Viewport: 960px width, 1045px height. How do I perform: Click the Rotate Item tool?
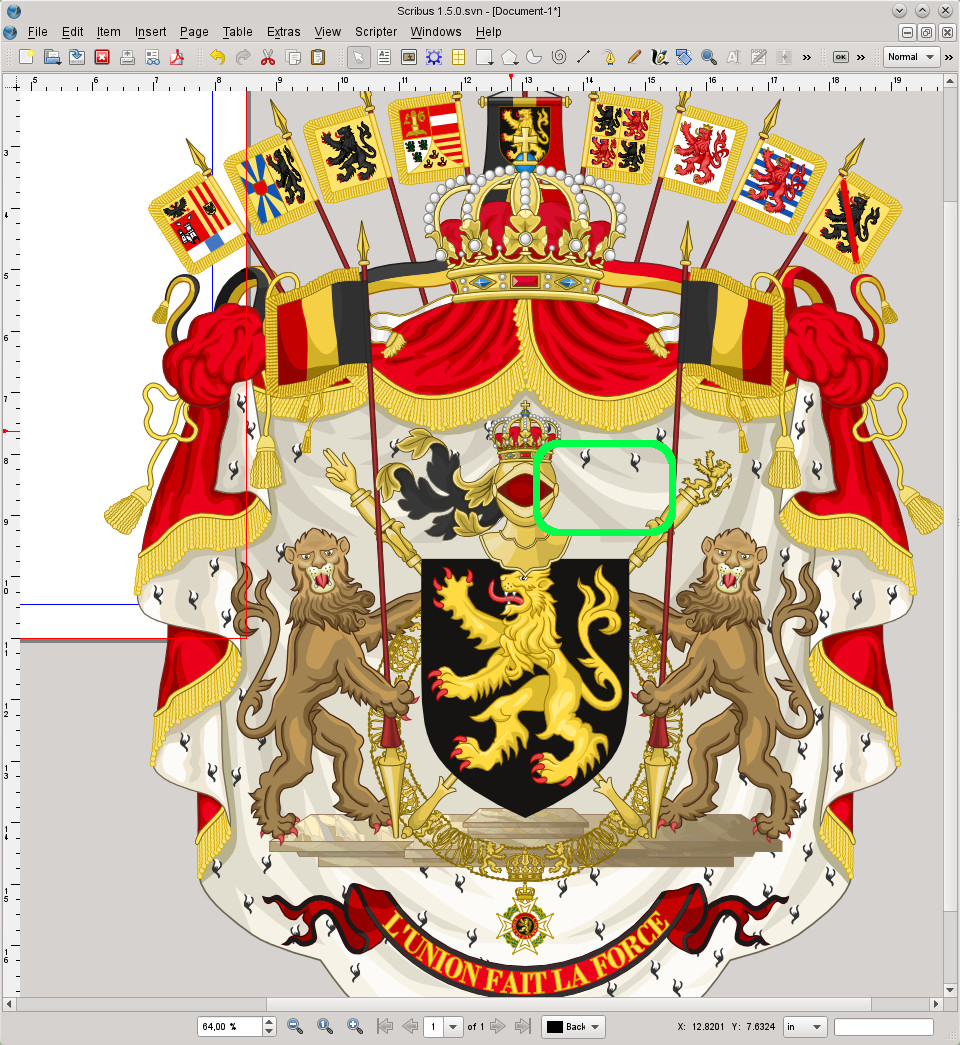coord(684,57)
